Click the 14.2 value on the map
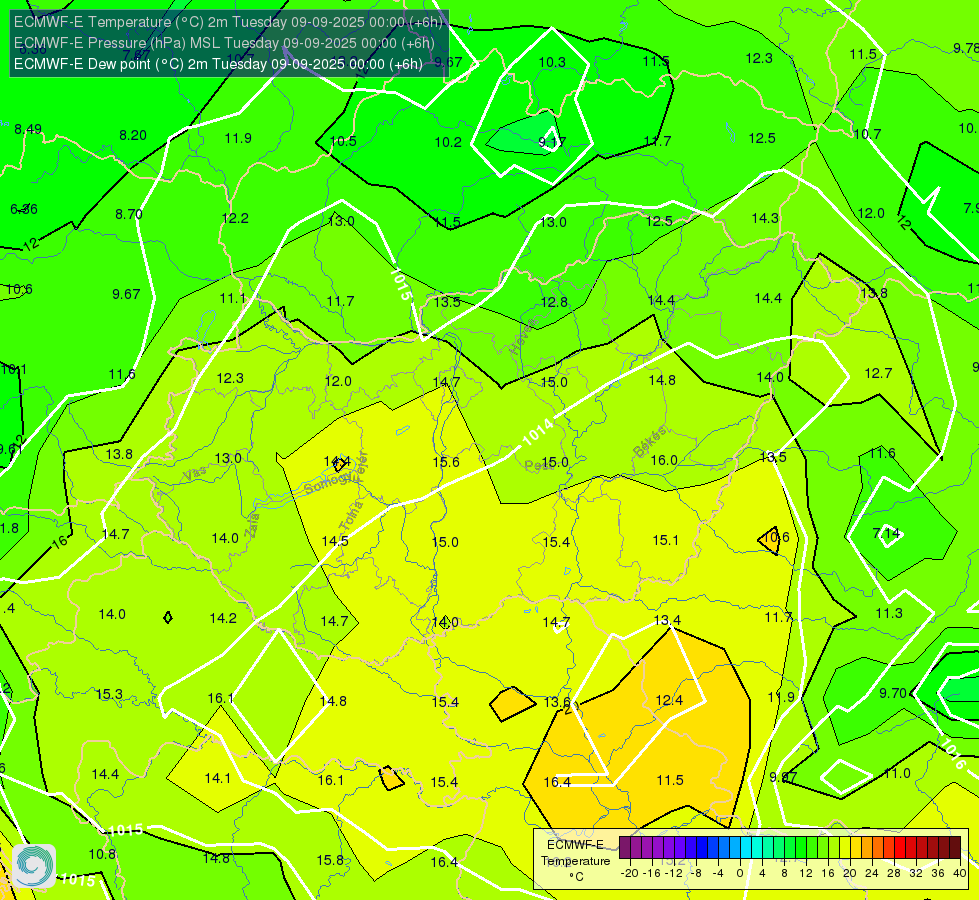The width and height of the screenshot is (979, 900). 223,618
